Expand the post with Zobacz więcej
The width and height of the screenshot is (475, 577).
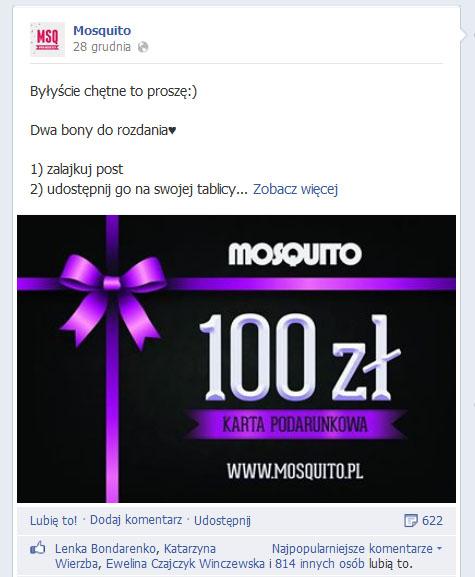click(295, 189)
